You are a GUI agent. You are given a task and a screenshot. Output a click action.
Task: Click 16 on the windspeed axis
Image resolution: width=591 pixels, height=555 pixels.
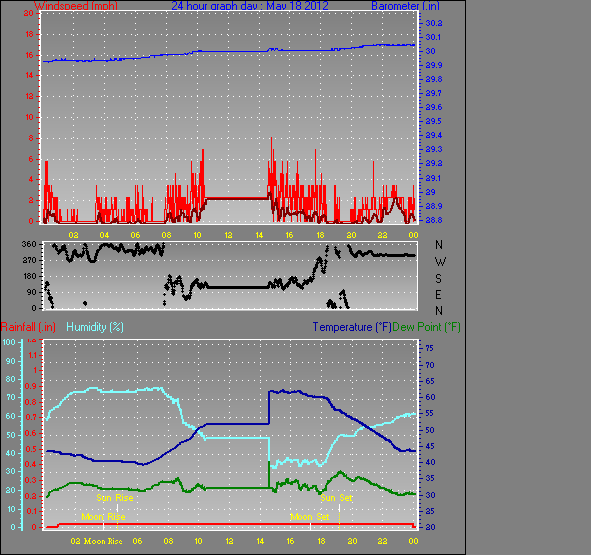click(x=29, y=55)
